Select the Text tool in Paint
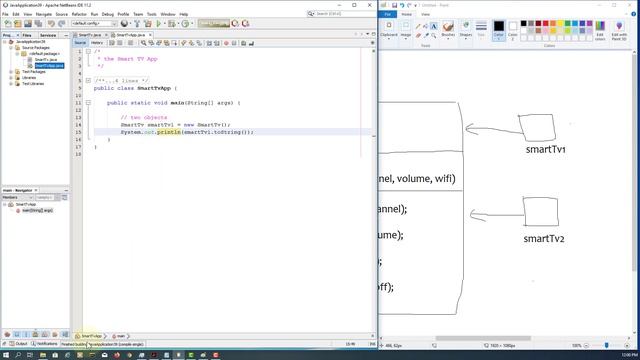 tap(433, 27)
